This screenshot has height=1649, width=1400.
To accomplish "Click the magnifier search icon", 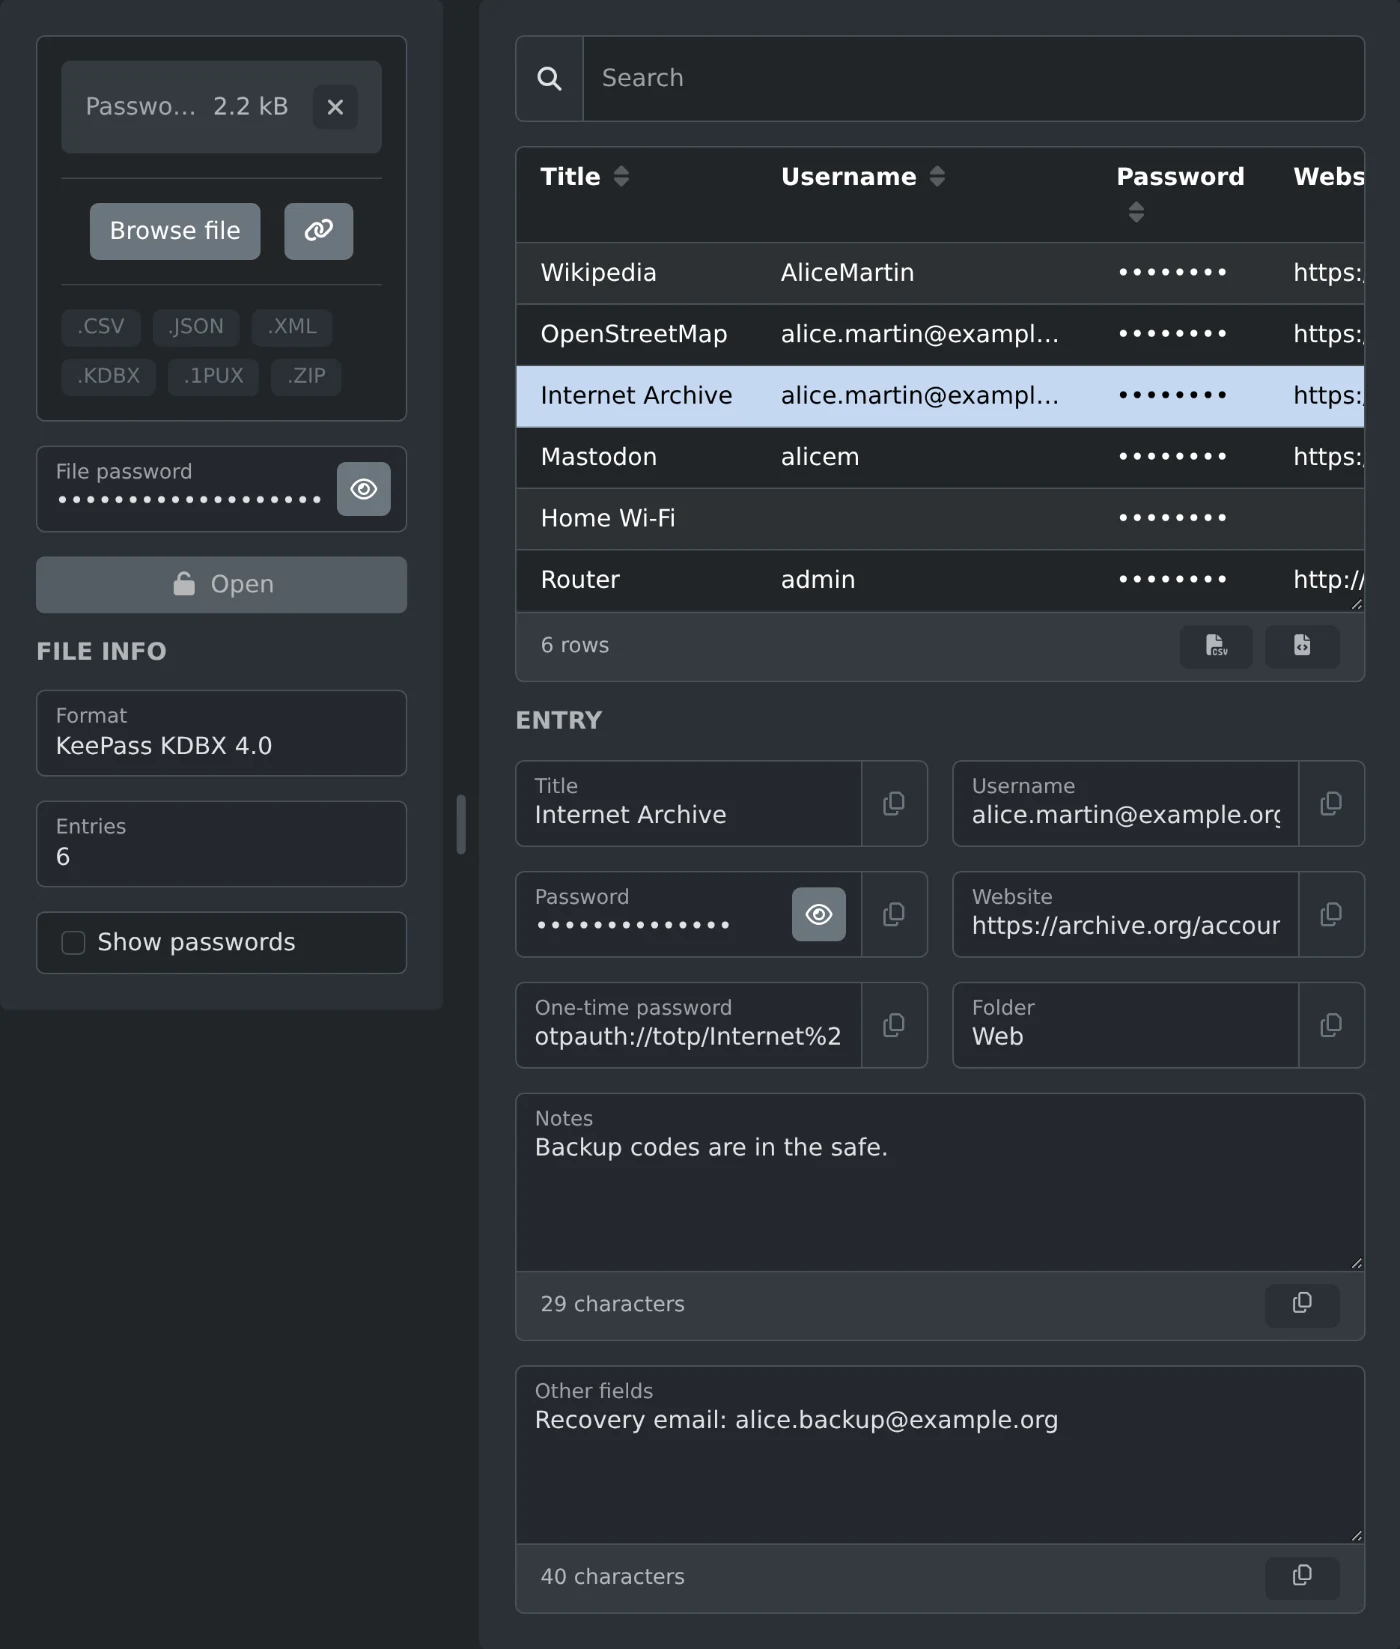I will 549,79.
